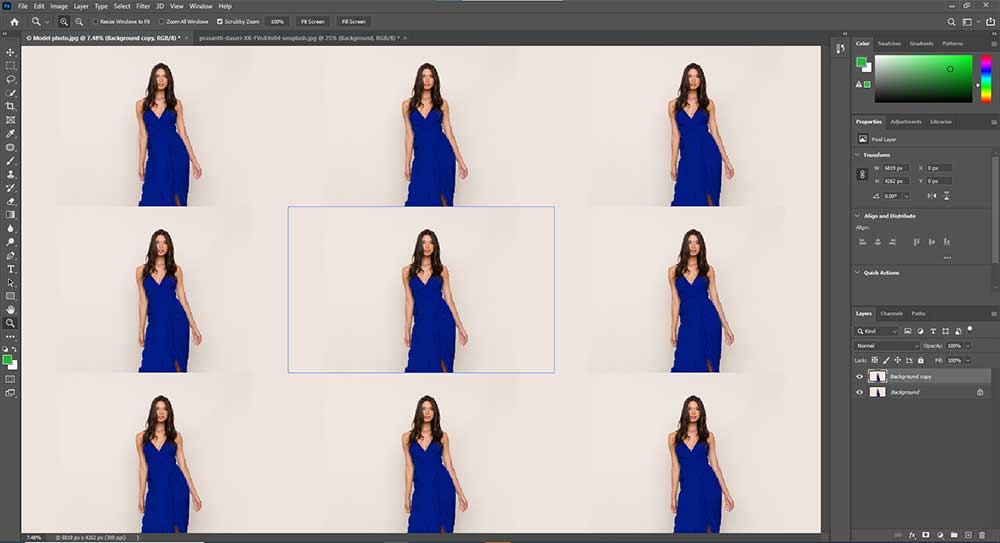Open the rotation angle dropdown
This screenshot has width=1000, height=543.
tap(906, 196)
